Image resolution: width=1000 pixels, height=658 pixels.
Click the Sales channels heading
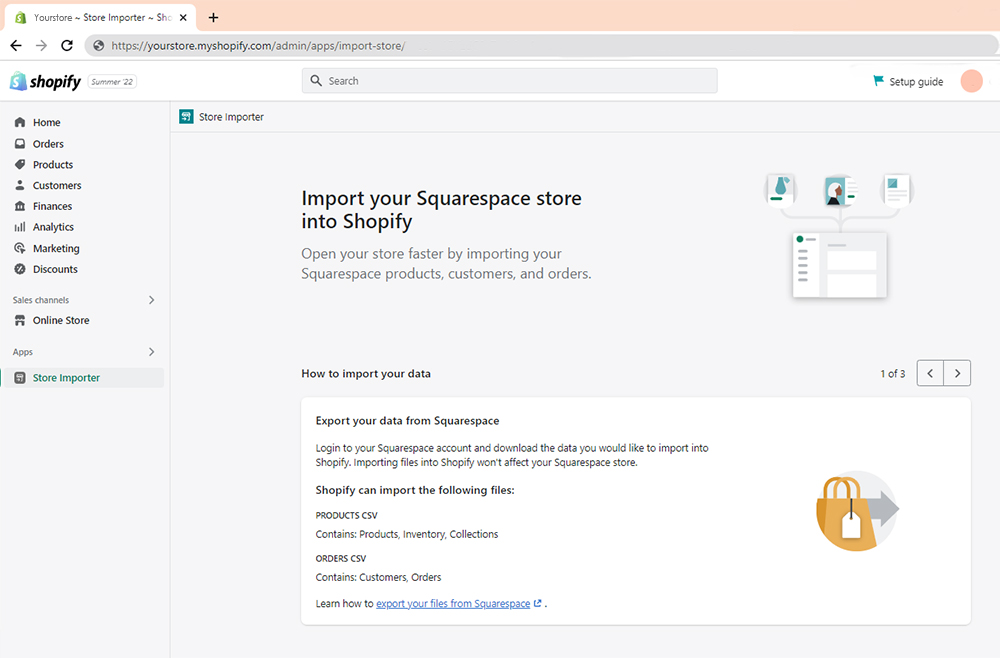(x=41, y=300)
